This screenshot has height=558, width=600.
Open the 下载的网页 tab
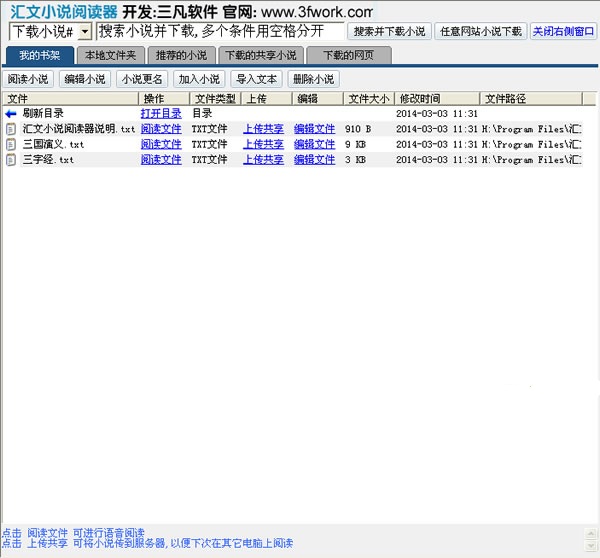(x=349, y=55)
